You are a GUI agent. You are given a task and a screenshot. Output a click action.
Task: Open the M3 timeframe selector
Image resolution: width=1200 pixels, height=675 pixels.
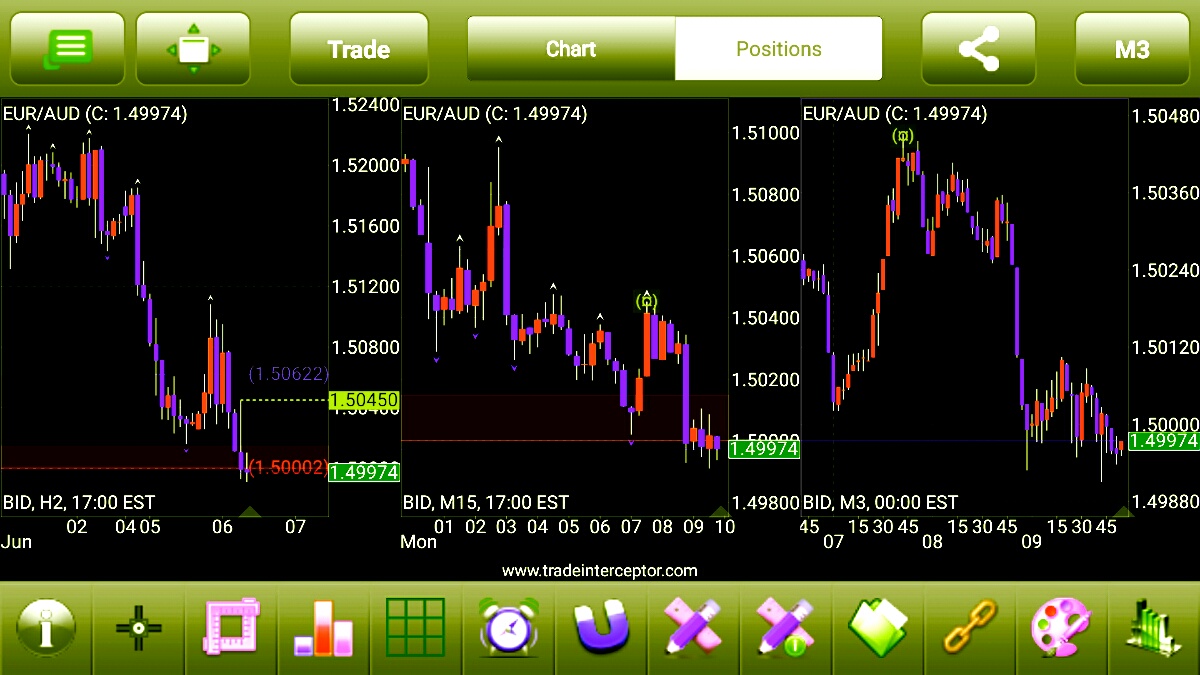tap(1132, 48)
